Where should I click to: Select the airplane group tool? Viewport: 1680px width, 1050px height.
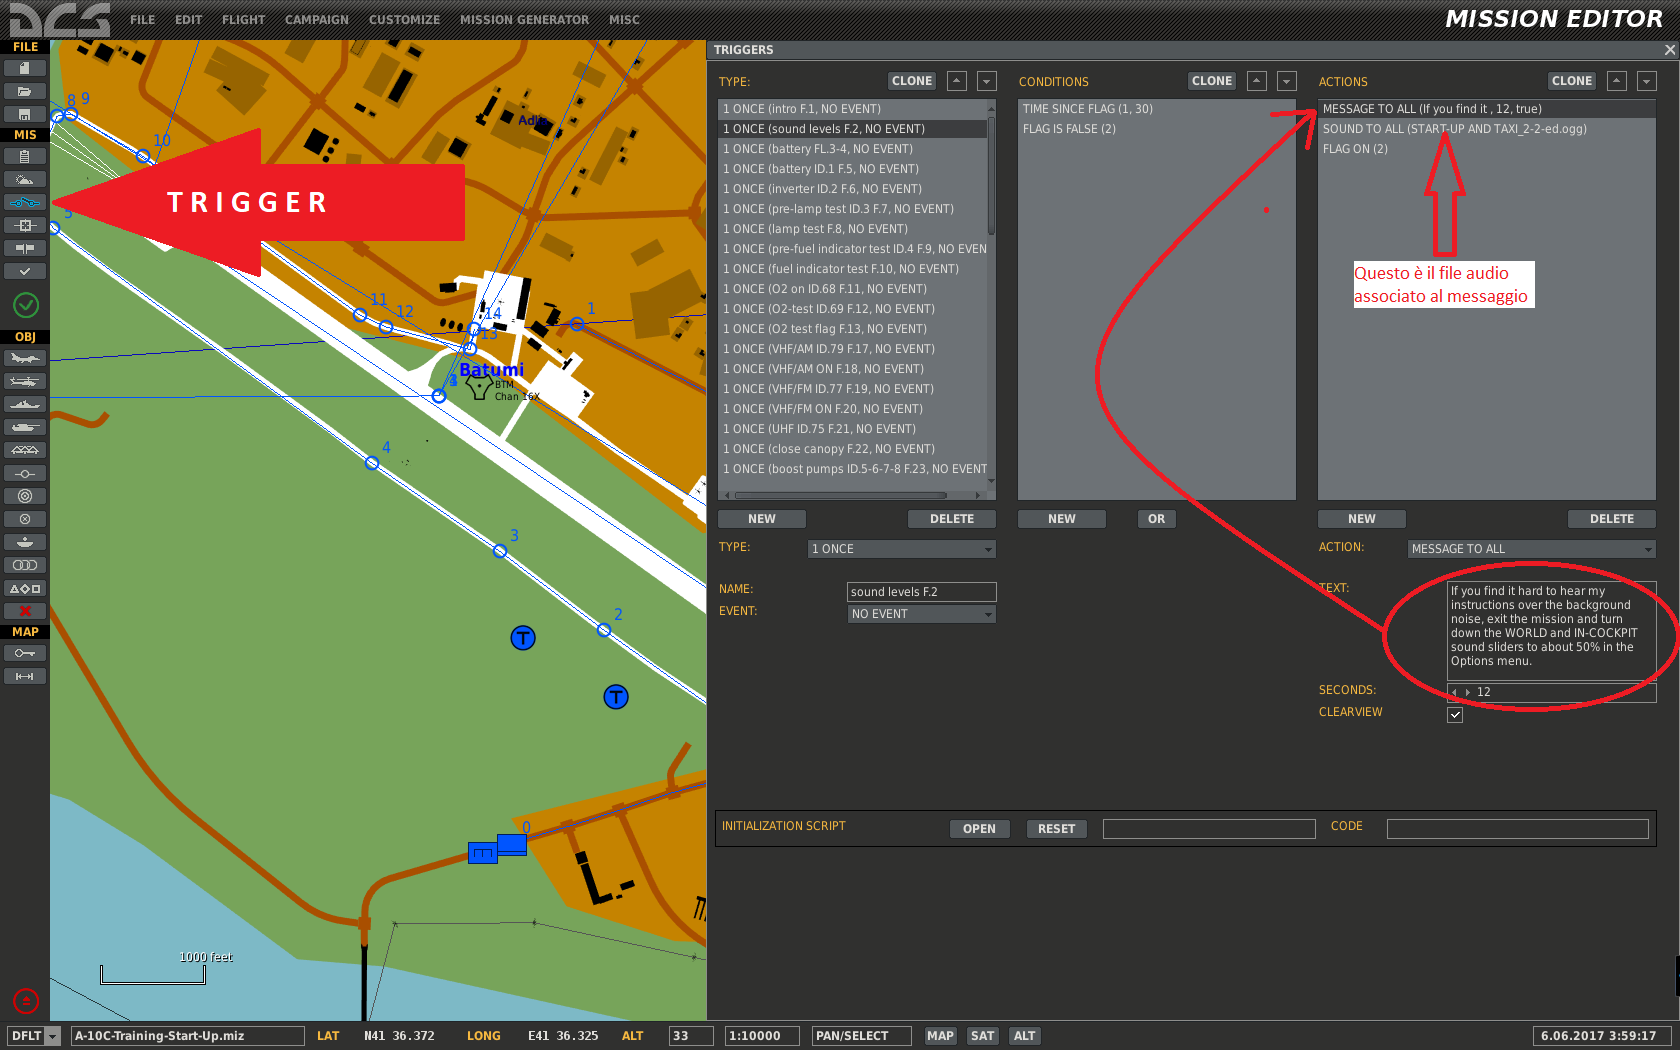coord(25,358)
